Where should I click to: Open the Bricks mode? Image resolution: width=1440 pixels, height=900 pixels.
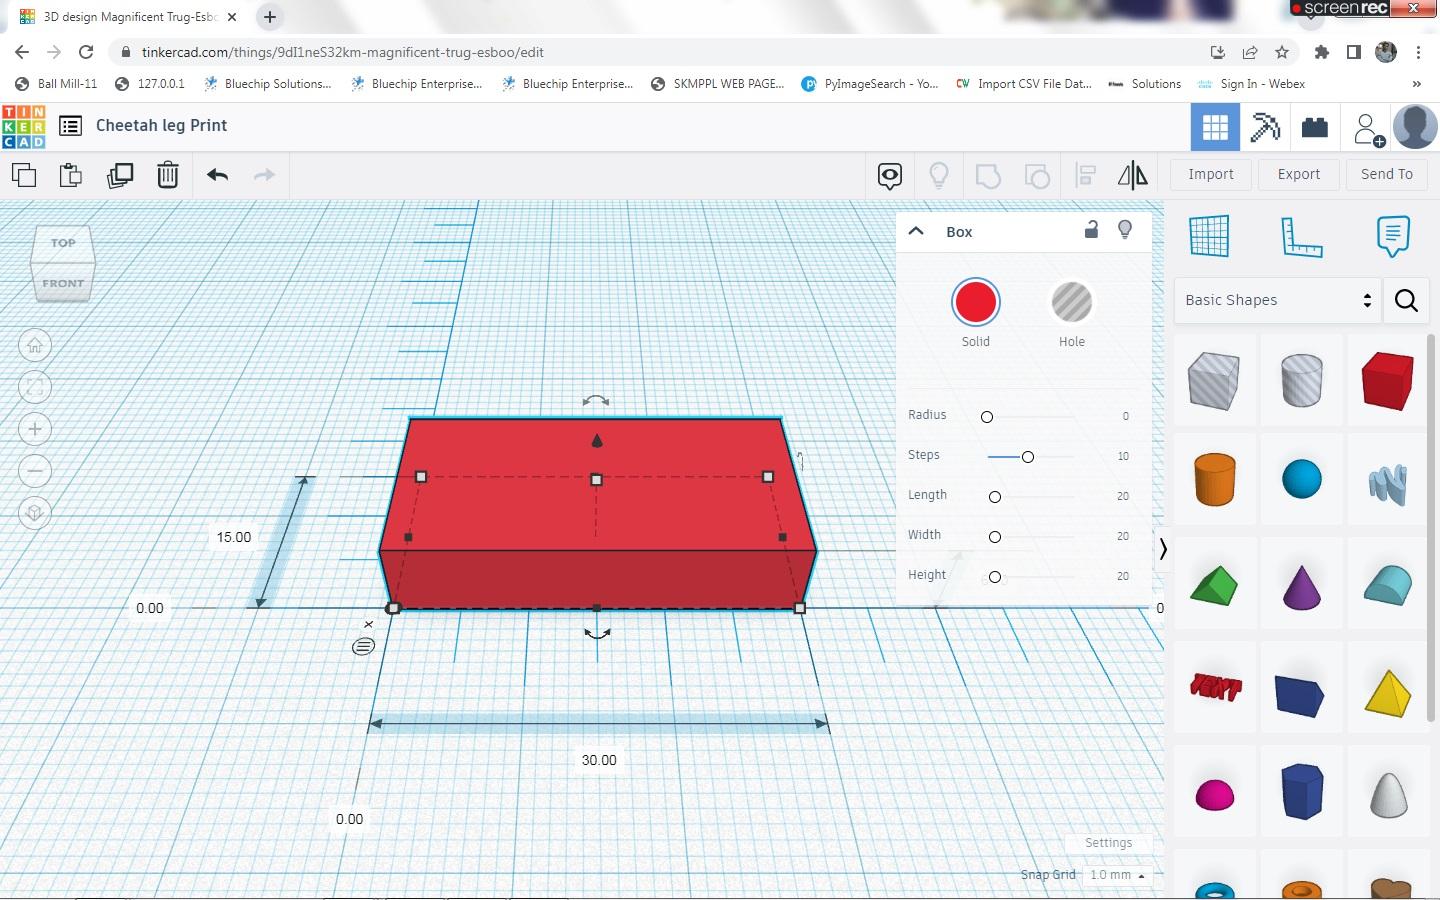1315,127
